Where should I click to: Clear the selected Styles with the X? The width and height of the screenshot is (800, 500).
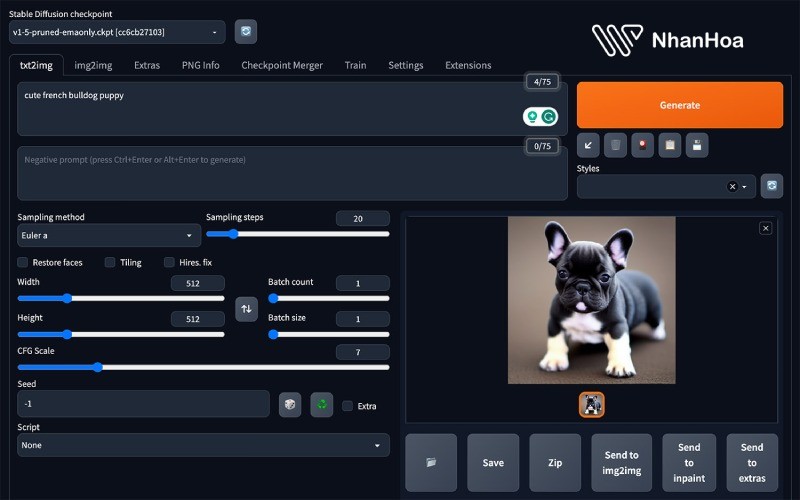pos(732,187)
